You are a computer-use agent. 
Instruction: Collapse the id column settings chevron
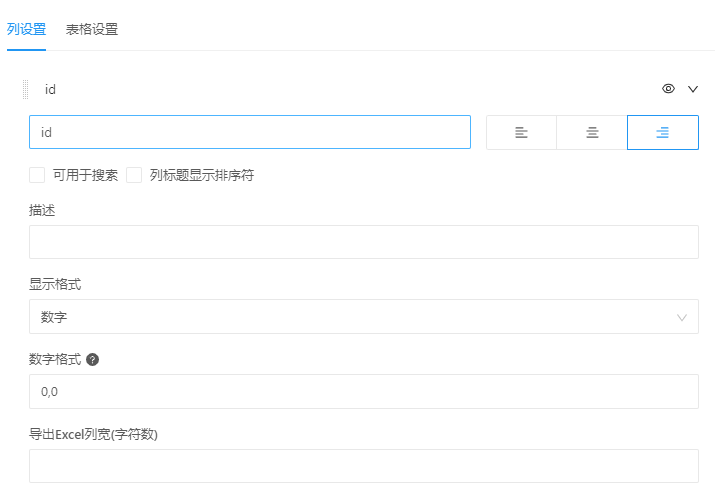(x=693, y=89)
